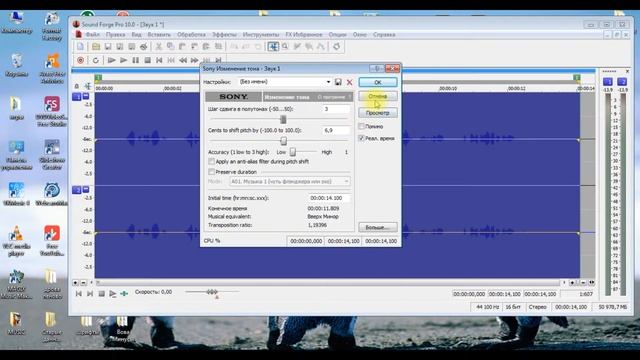This screenshot has height=360, width=640.
Task: Click channel 2 button in the level meters panel
Action: (x=622, y=82)
